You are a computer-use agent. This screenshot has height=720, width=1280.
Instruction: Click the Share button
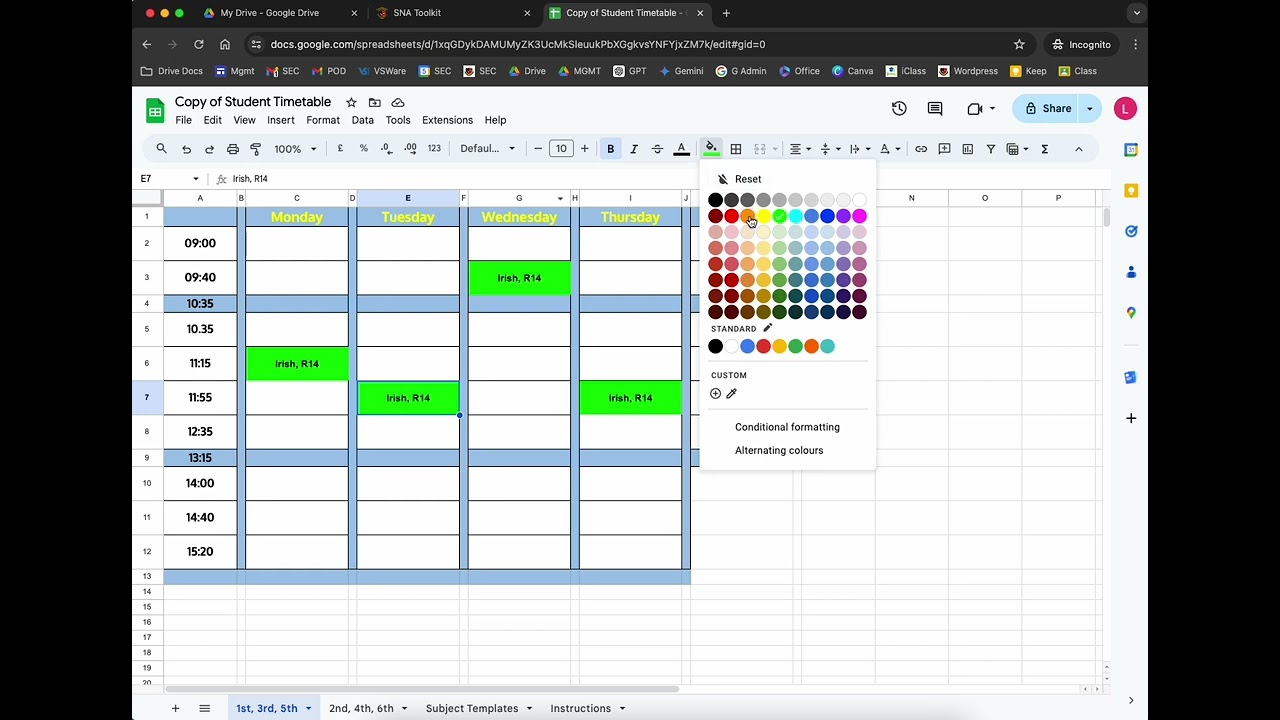coord(1047,108)
